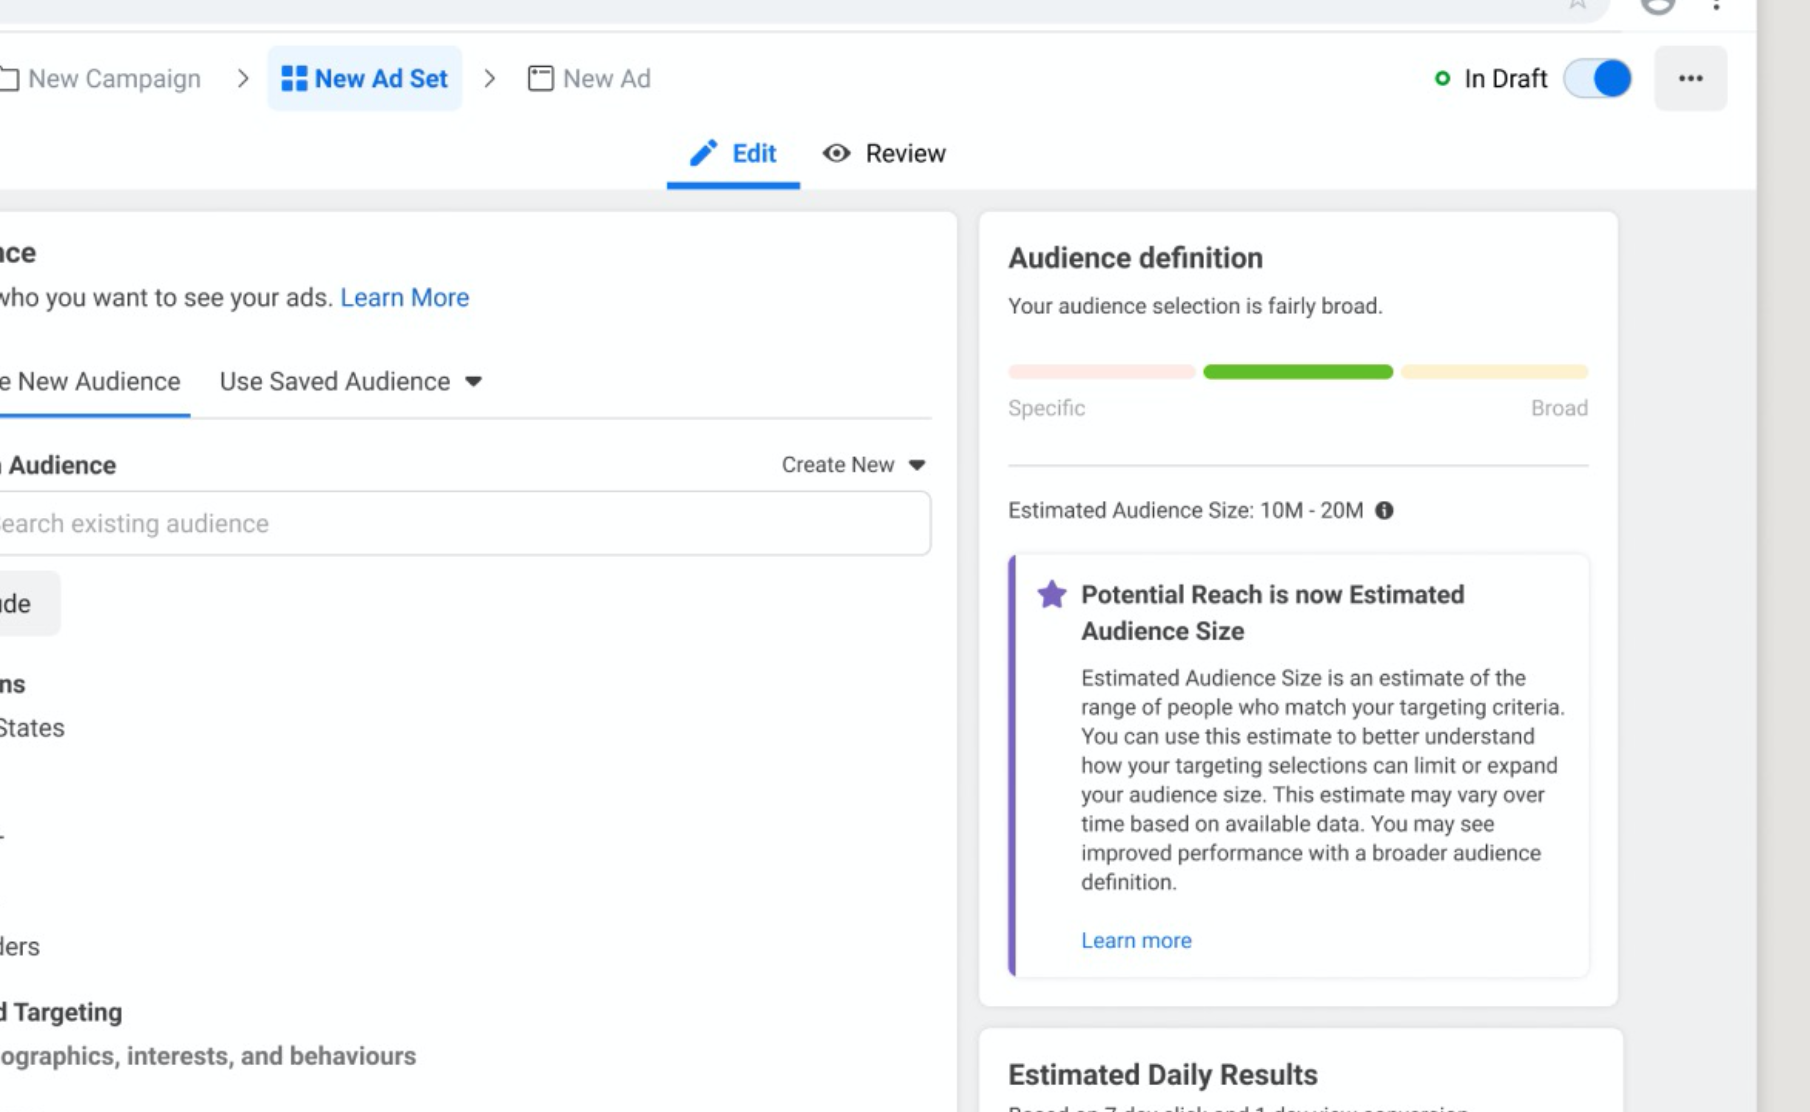This screenshot has width=1810, height=1112.
Task: Click Learn more in Estimated Audience Size card
Action: coord(1136,940)
